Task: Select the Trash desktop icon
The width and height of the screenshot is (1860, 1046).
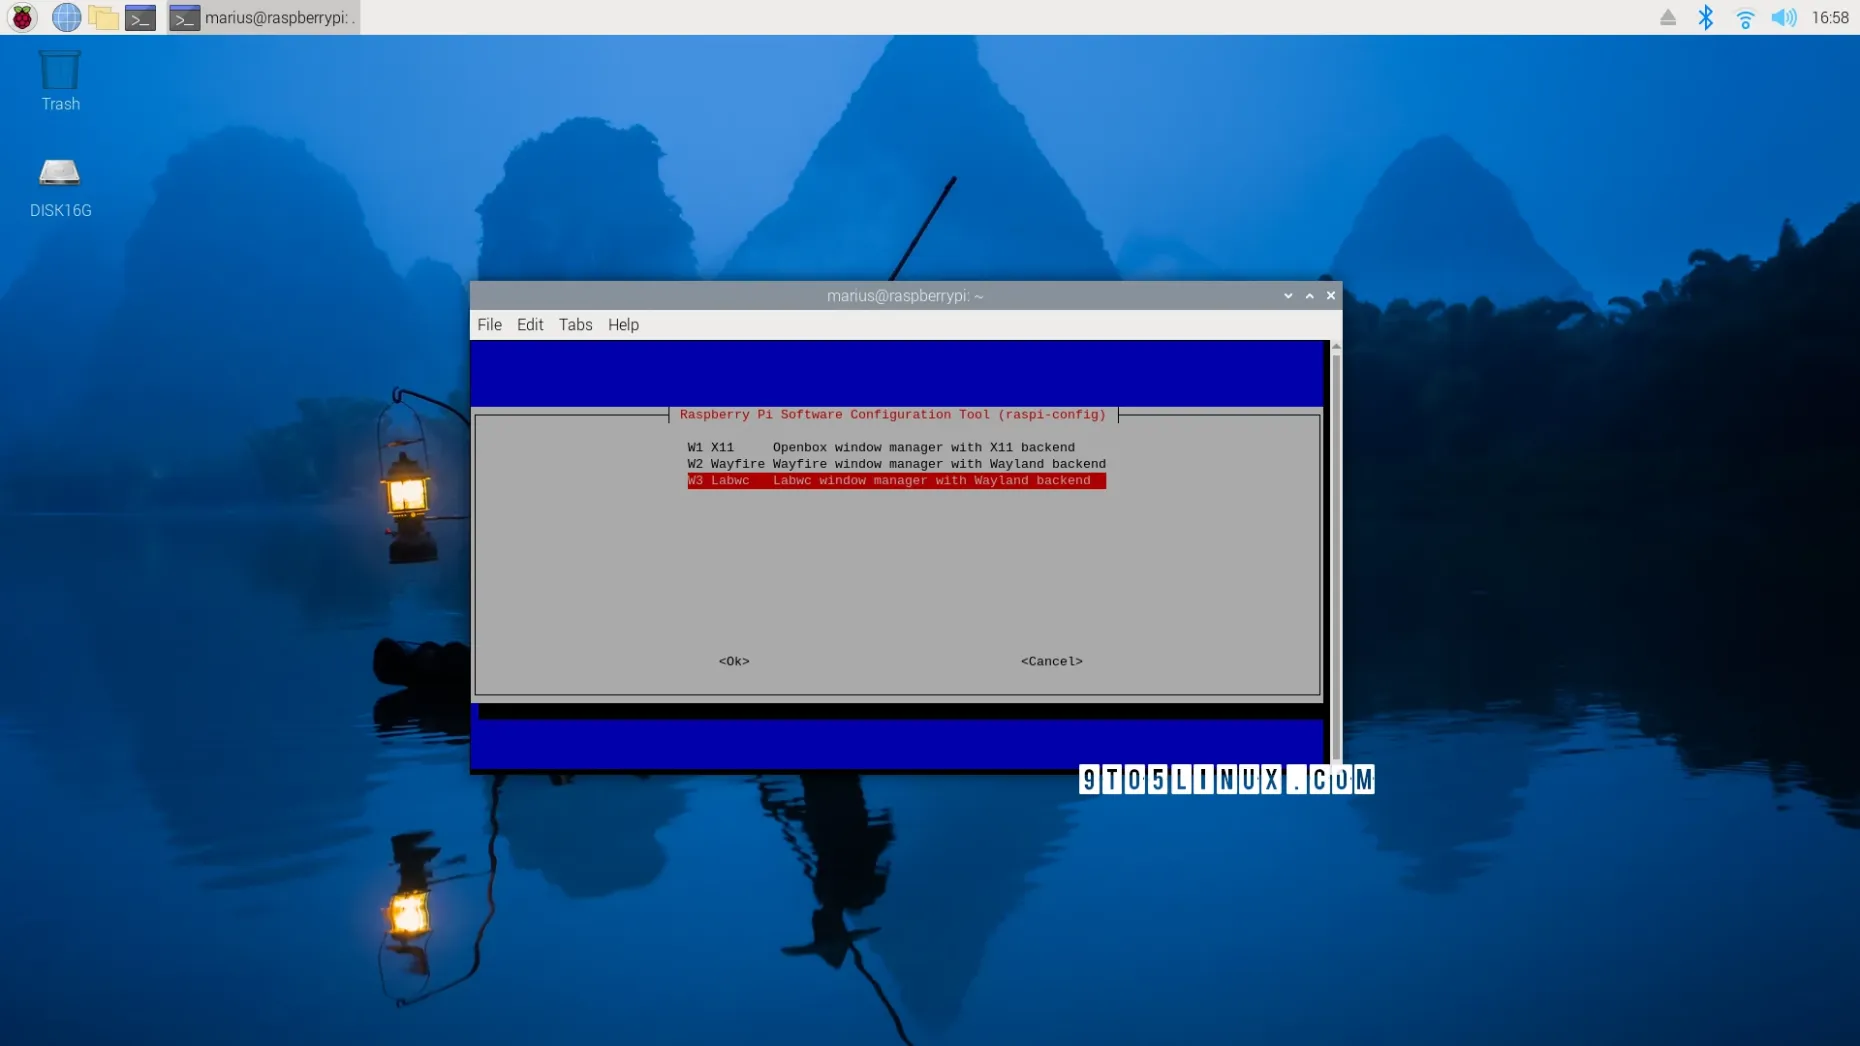Action: (x=60, y=80)
